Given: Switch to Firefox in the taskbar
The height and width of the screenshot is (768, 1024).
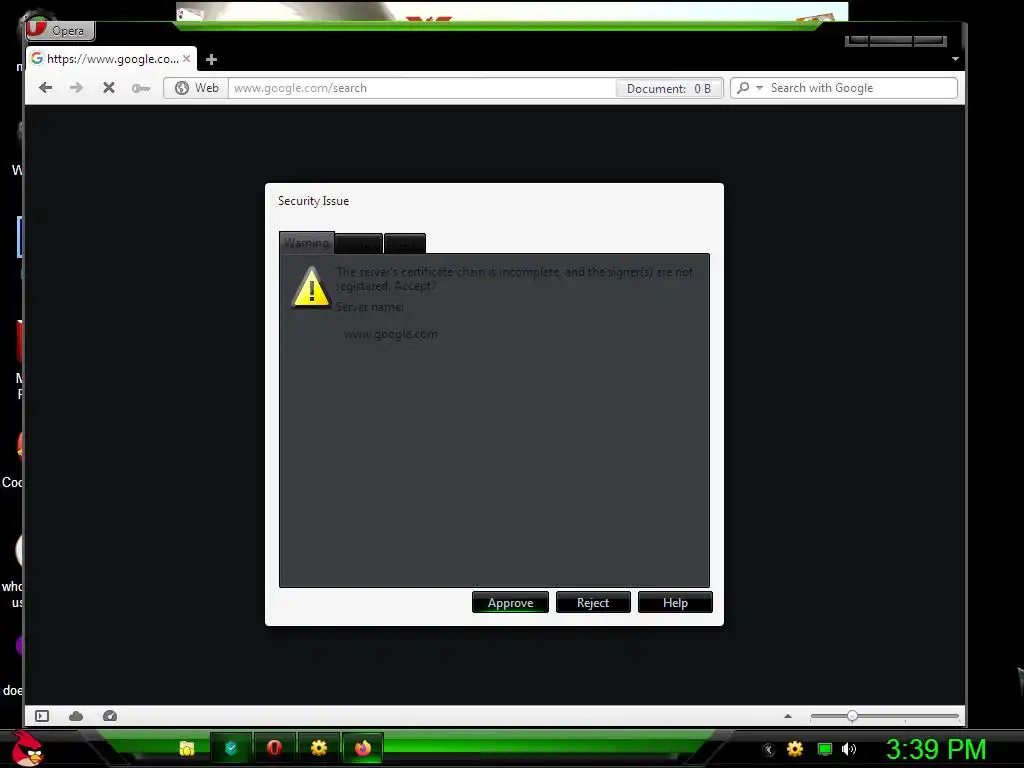Looking at the screenshot, I should point(362,748).
